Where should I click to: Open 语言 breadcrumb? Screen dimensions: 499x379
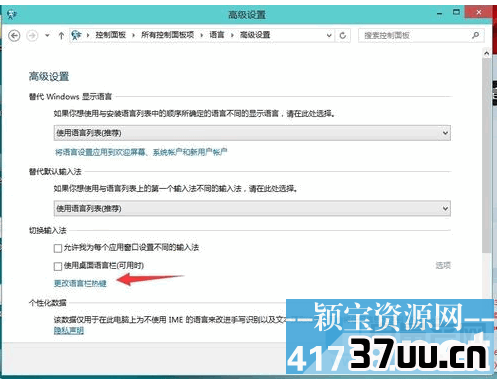pos(217,35)
